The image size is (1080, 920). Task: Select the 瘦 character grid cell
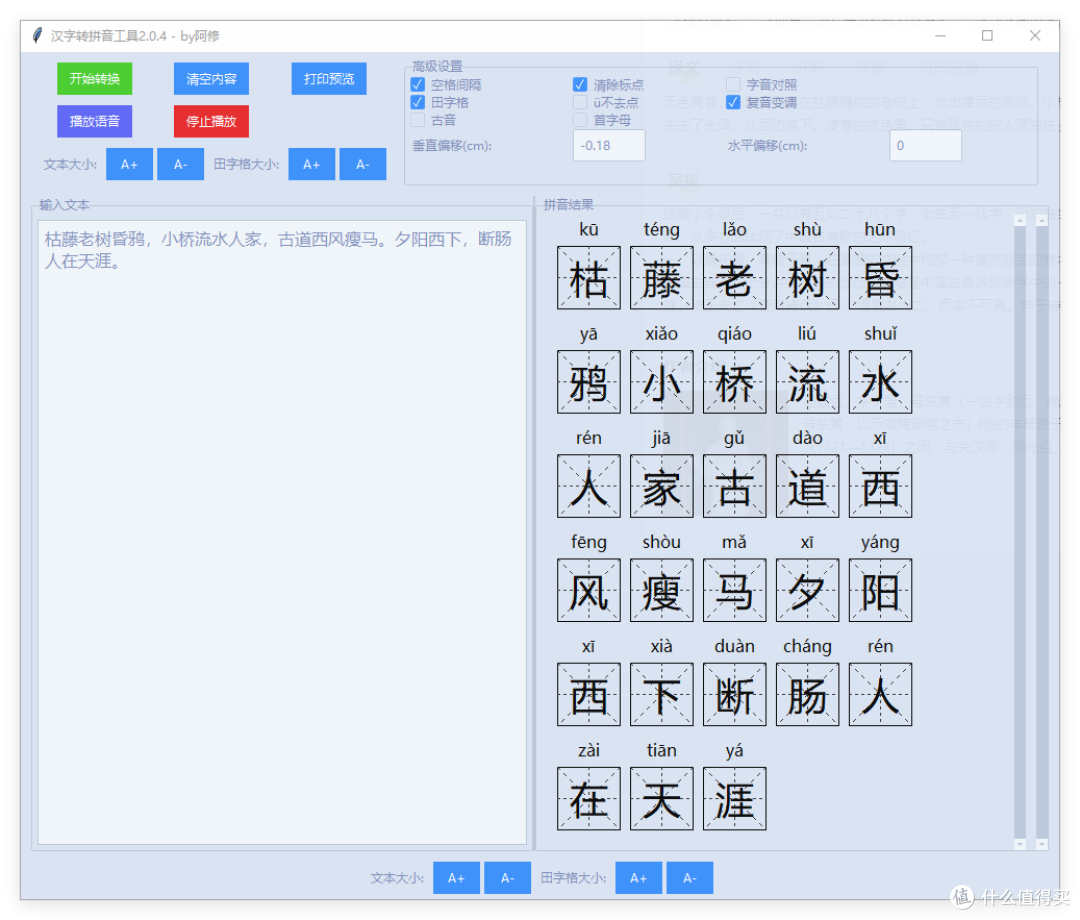(661, 590)
